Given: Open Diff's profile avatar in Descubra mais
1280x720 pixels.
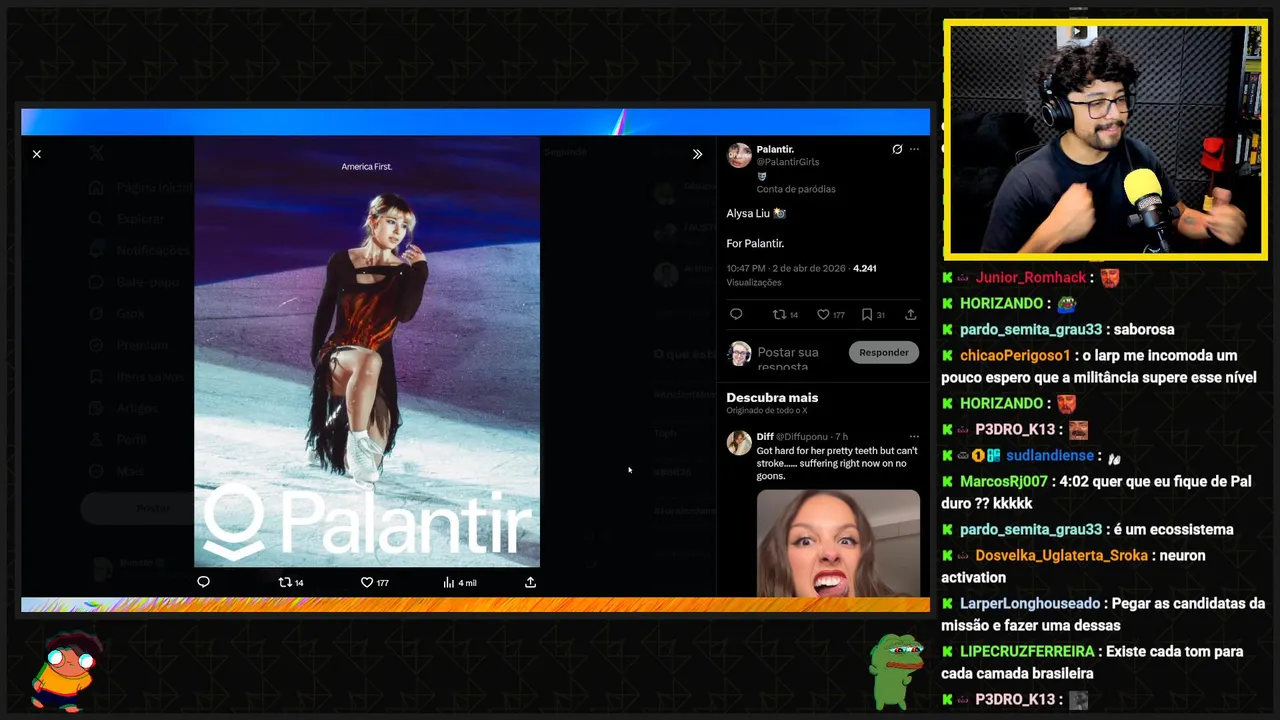Looking at the screenshot, I should coord(739,443).
